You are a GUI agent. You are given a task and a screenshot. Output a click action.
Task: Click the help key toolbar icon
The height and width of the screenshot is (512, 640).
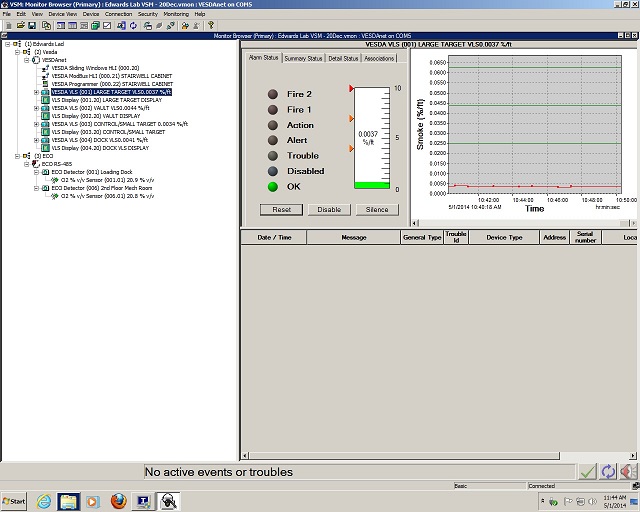click(211, 24)
